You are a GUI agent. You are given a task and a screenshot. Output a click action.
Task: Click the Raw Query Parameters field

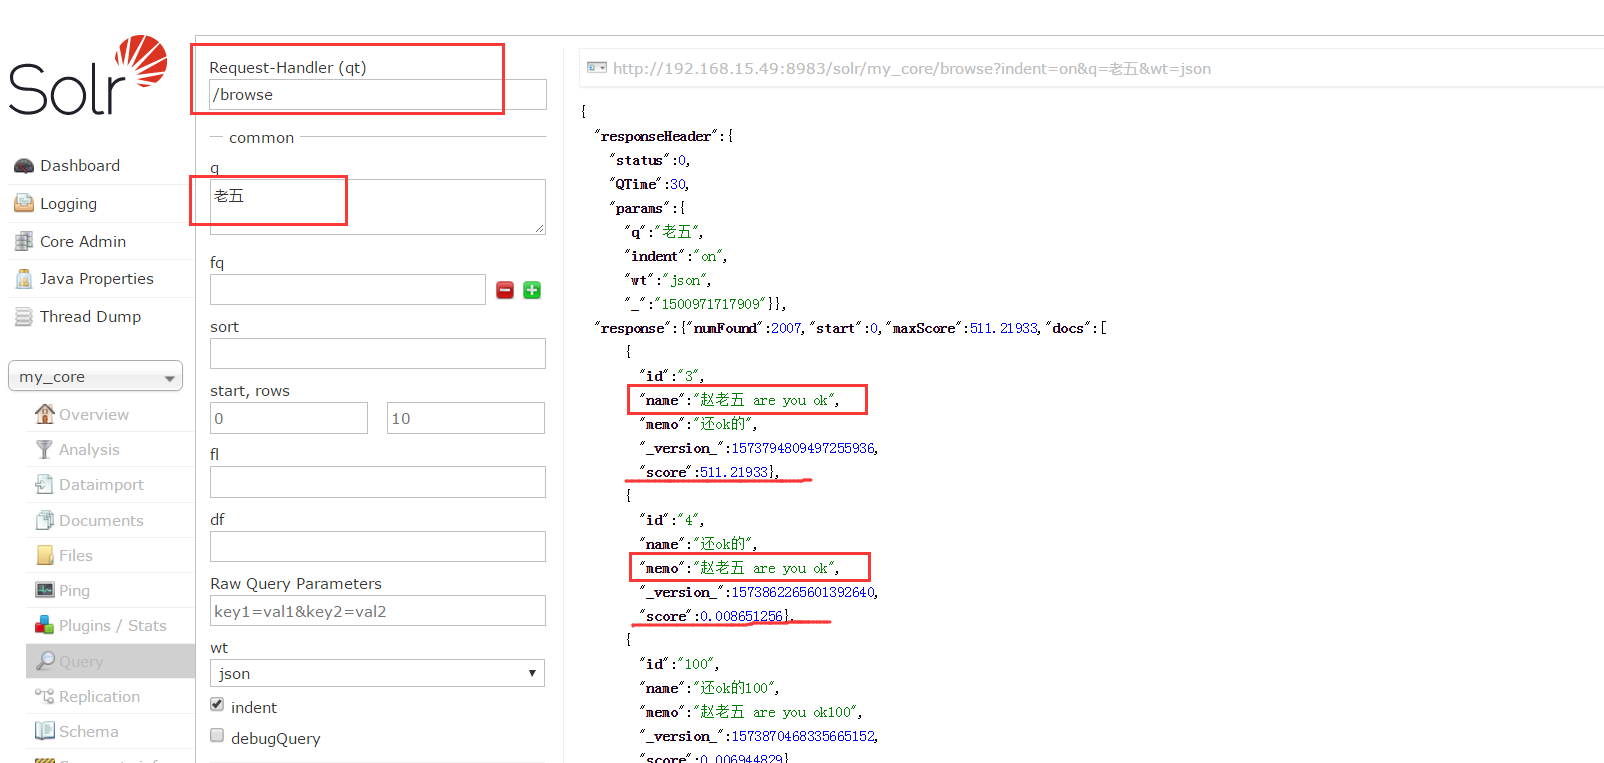[x=377, y=611]
